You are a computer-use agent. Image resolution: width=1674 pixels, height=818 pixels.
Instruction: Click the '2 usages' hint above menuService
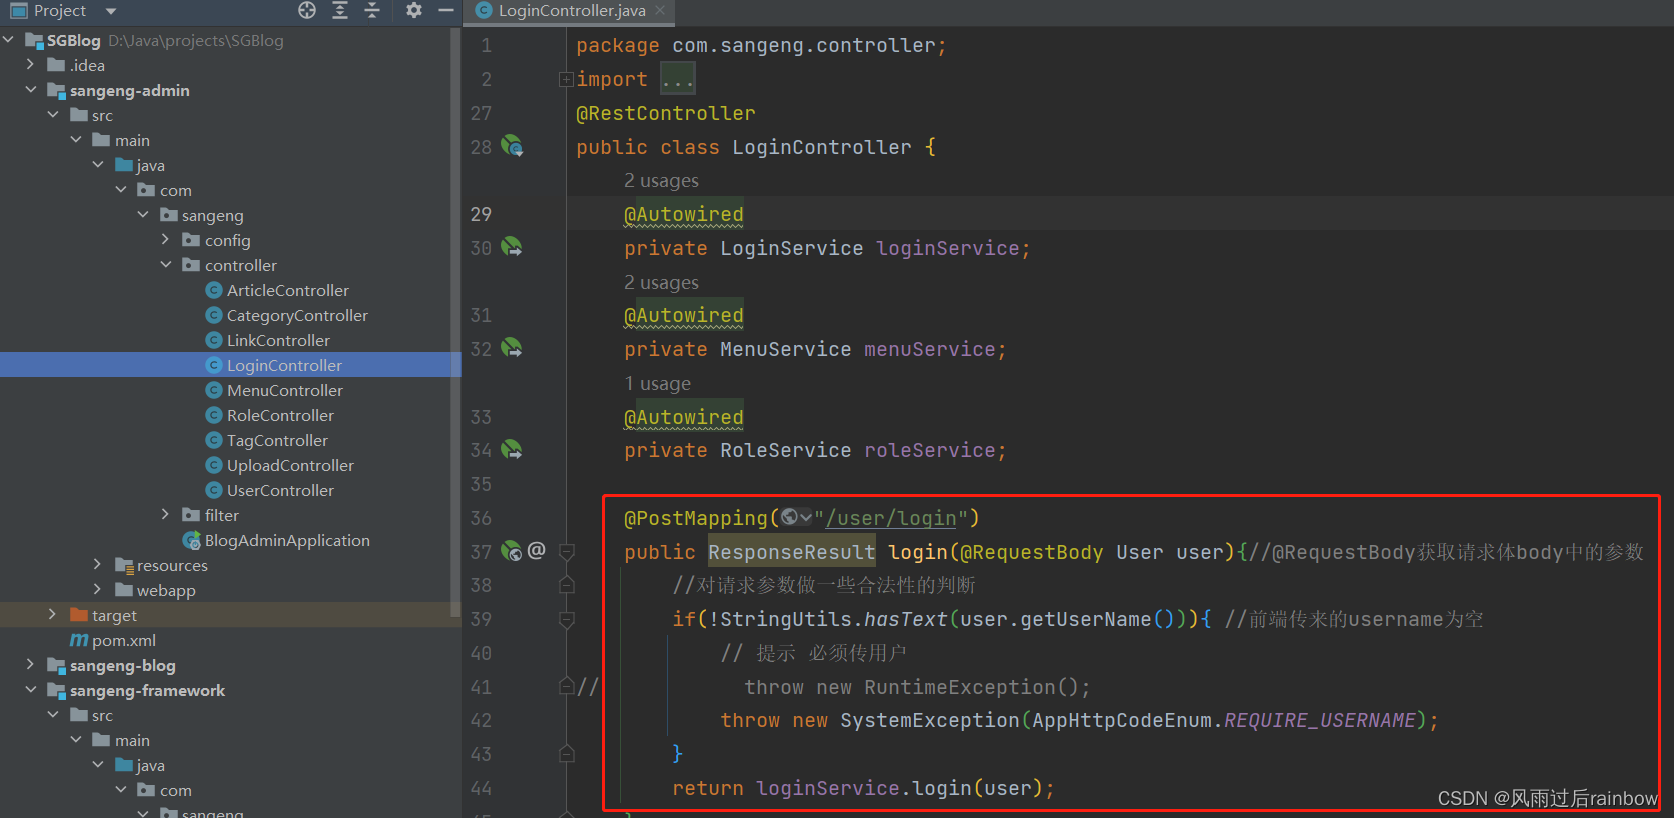pos(661,283)
